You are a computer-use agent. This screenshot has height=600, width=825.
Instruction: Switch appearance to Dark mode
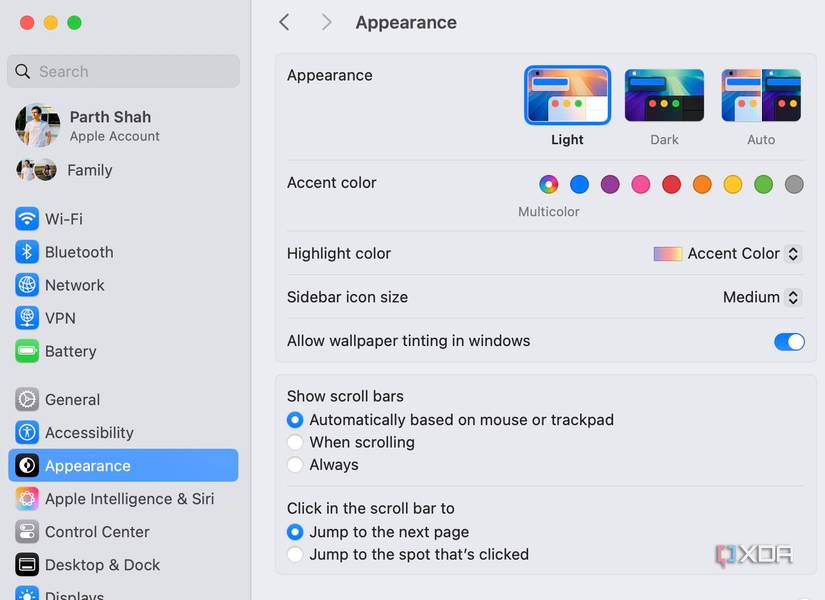(664, 95)
